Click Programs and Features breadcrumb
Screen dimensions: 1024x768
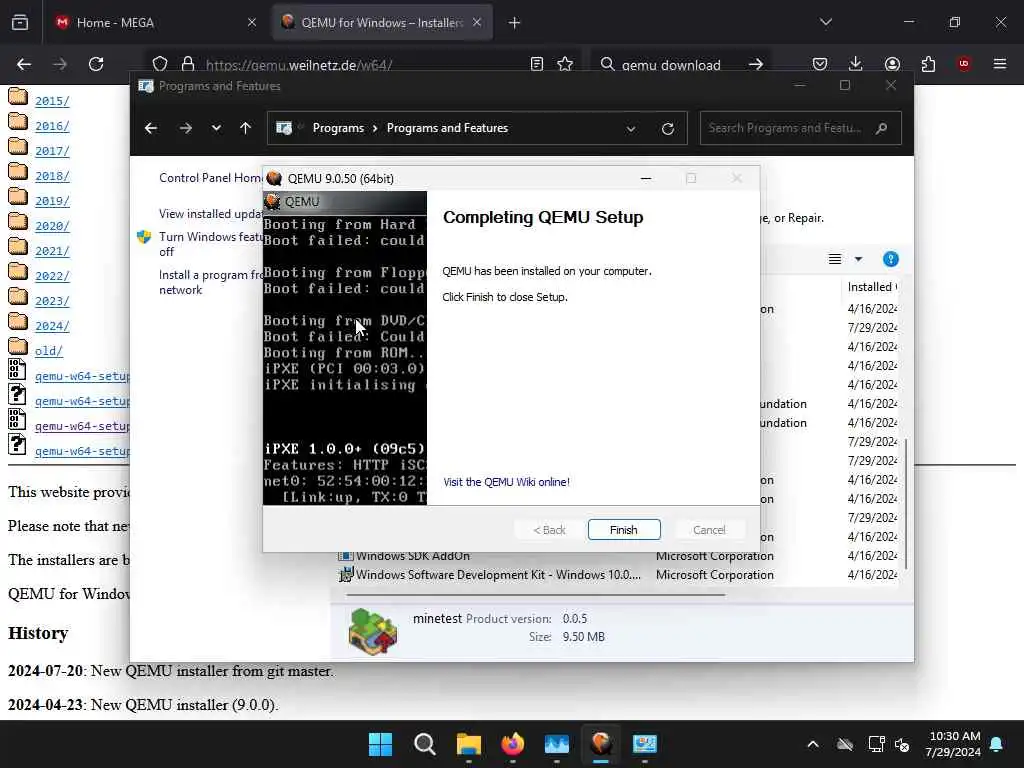[447, 128]
